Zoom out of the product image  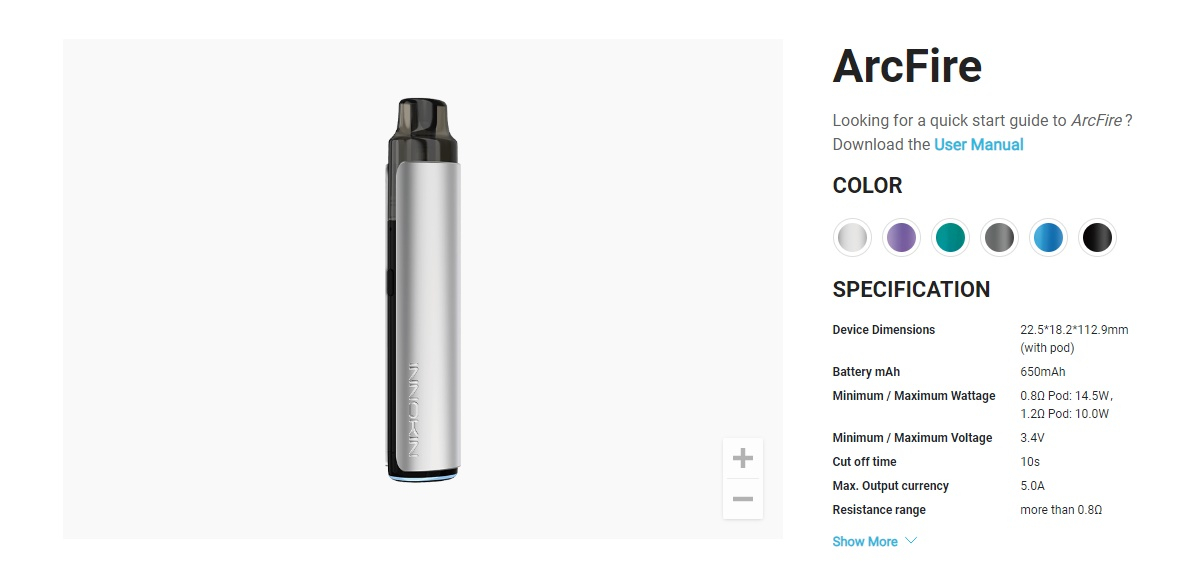point(742,499)
